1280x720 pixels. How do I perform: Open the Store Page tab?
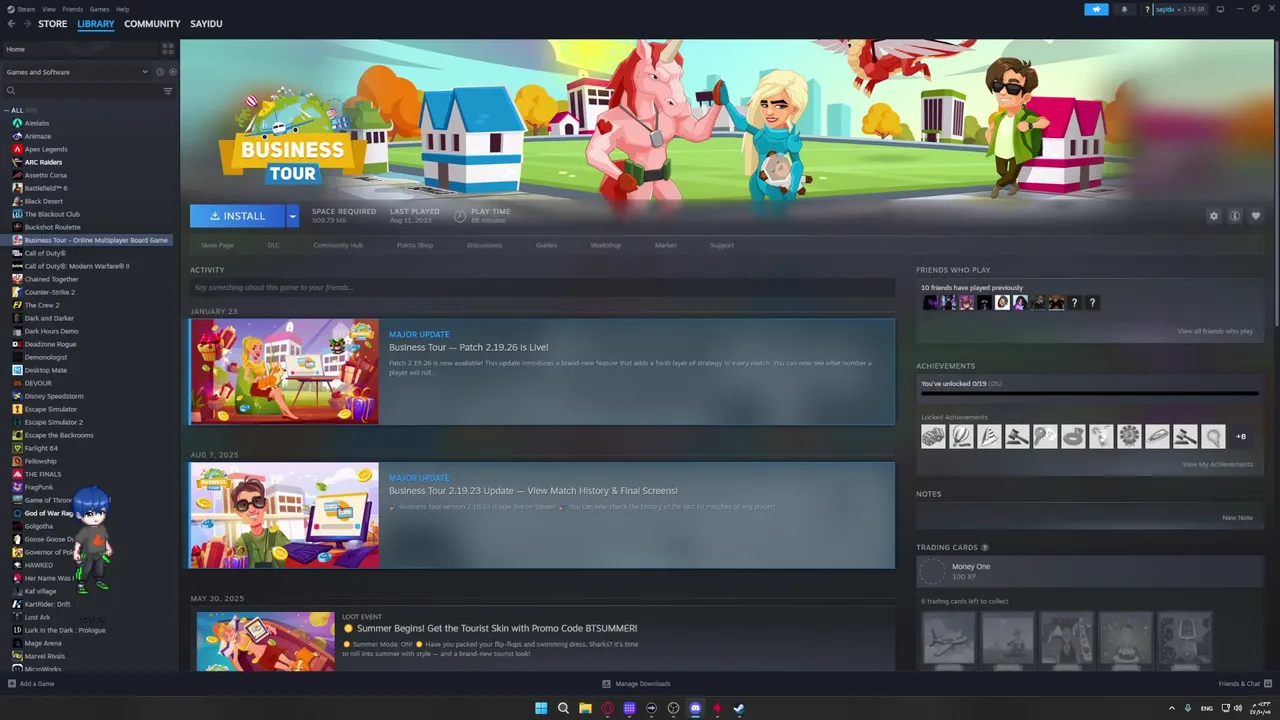(x=217, y=245)
